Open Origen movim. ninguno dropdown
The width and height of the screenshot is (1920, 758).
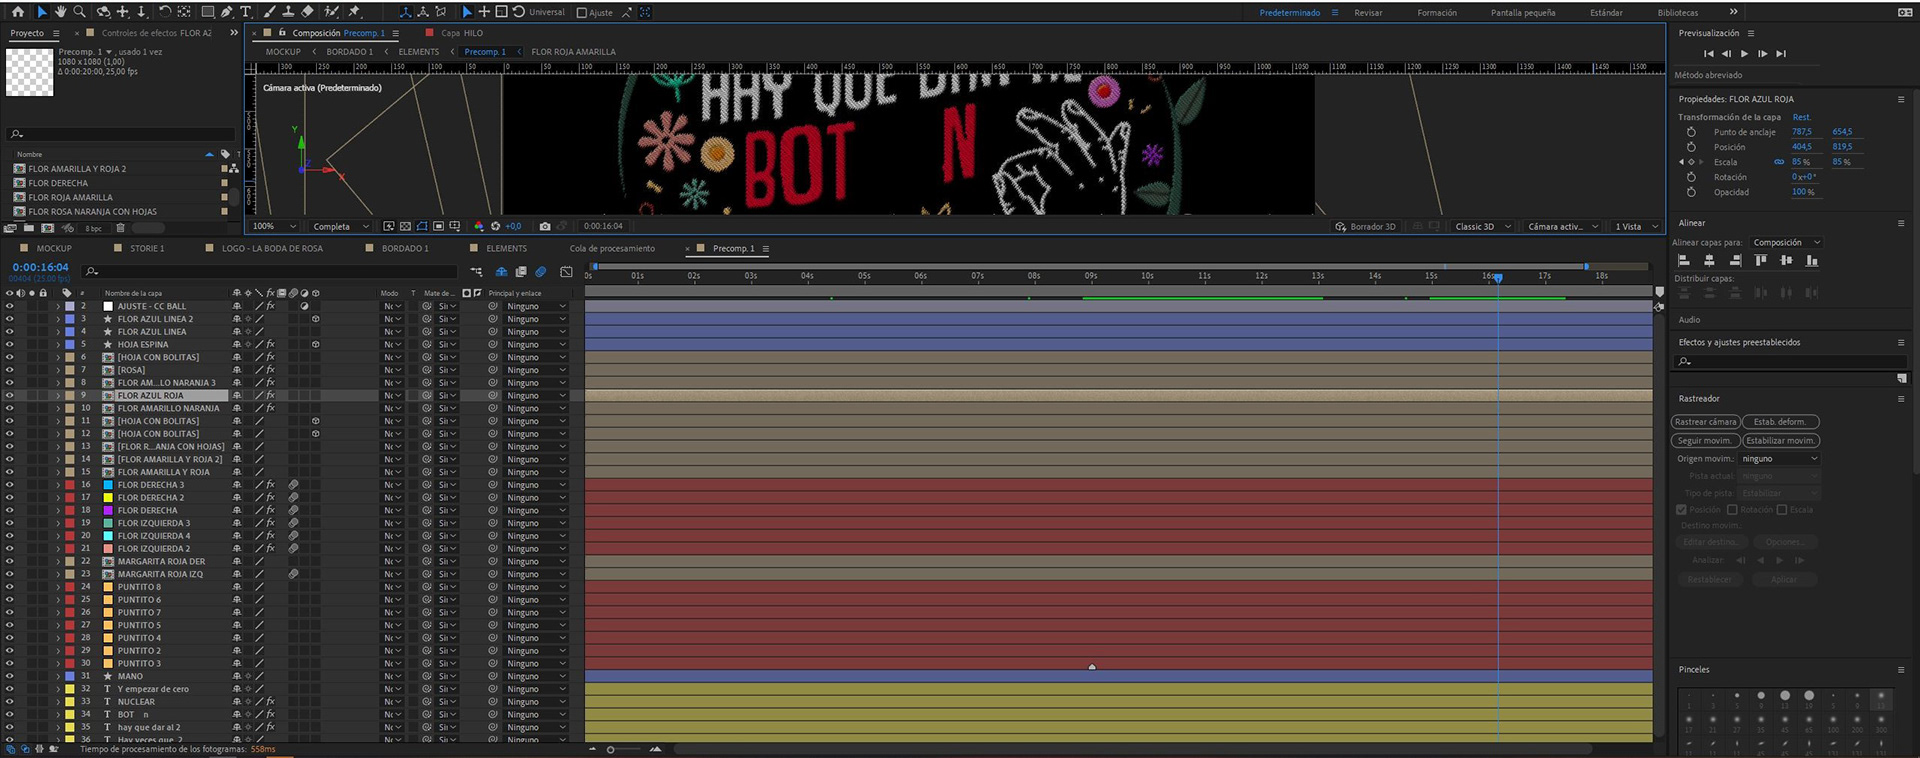pos(1779,459)
